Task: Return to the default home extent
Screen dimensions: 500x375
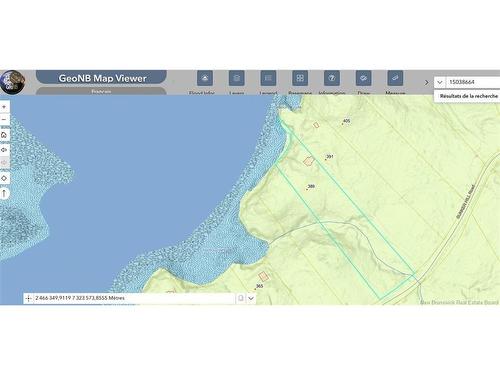Action: 4,135
